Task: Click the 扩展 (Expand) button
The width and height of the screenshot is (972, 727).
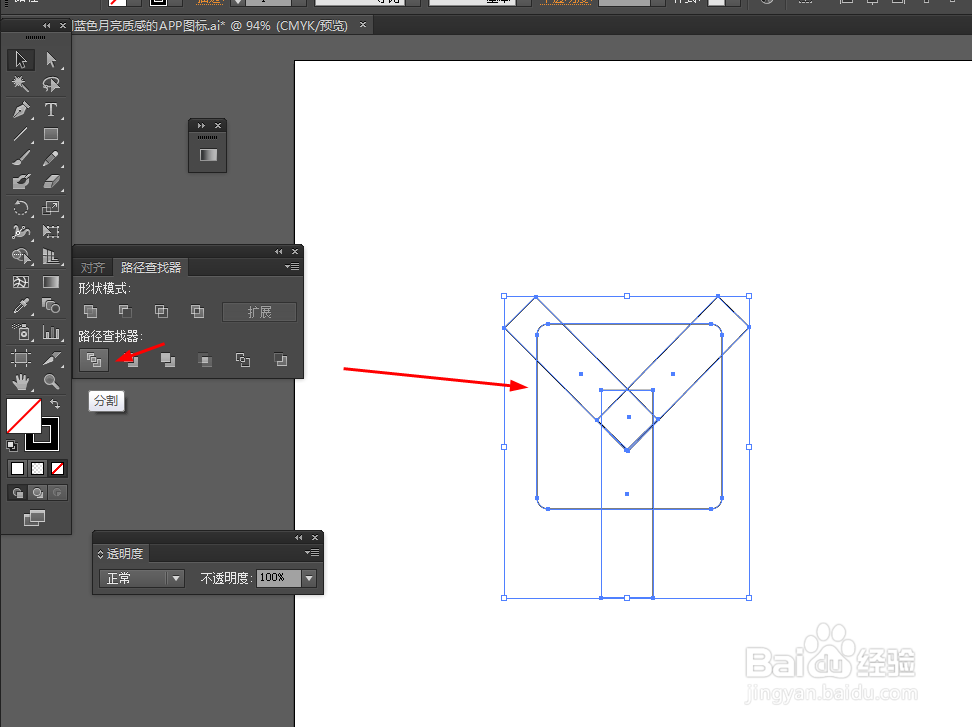Action: 259,312
